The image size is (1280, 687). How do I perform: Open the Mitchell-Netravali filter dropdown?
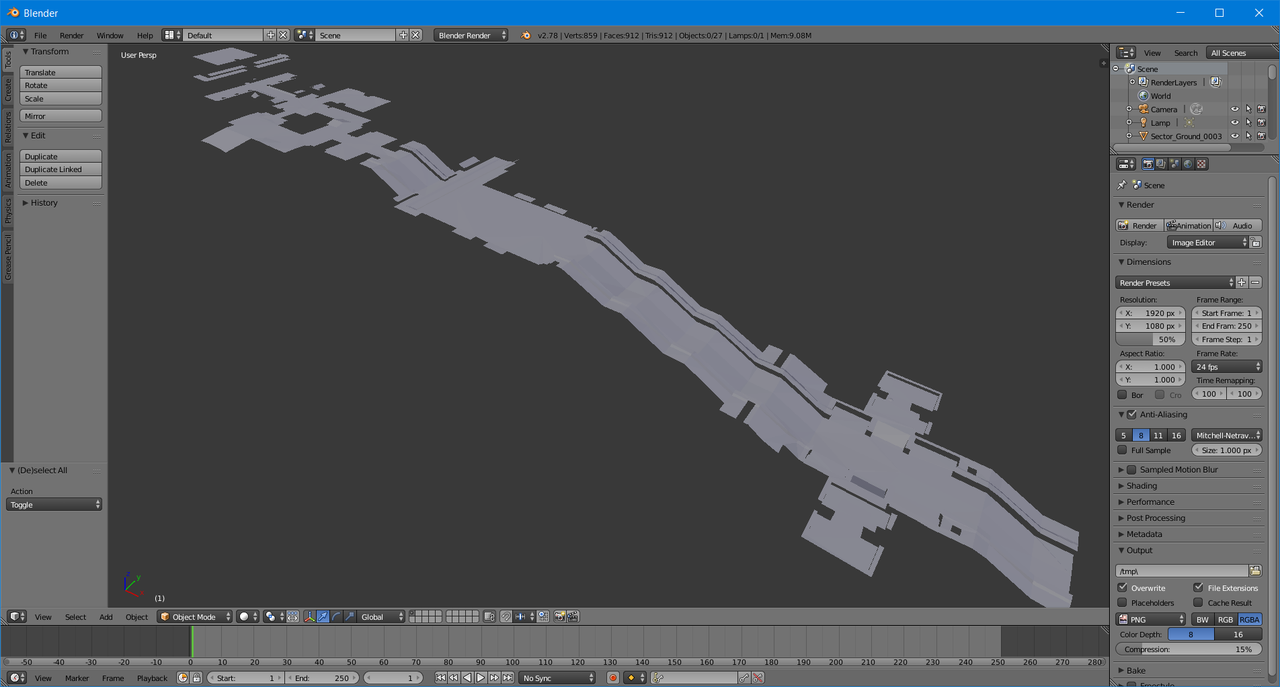coord(1227,435)
